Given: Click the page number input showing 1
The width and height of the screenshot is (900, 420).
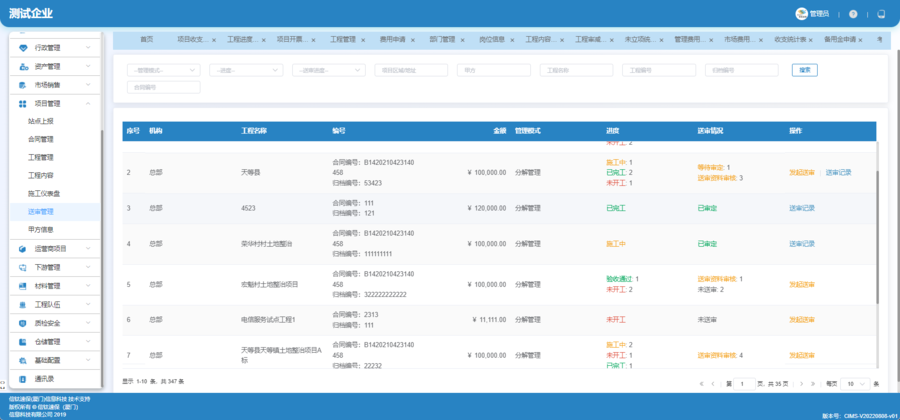Looking at the screenshot, I should click(745, 384).
